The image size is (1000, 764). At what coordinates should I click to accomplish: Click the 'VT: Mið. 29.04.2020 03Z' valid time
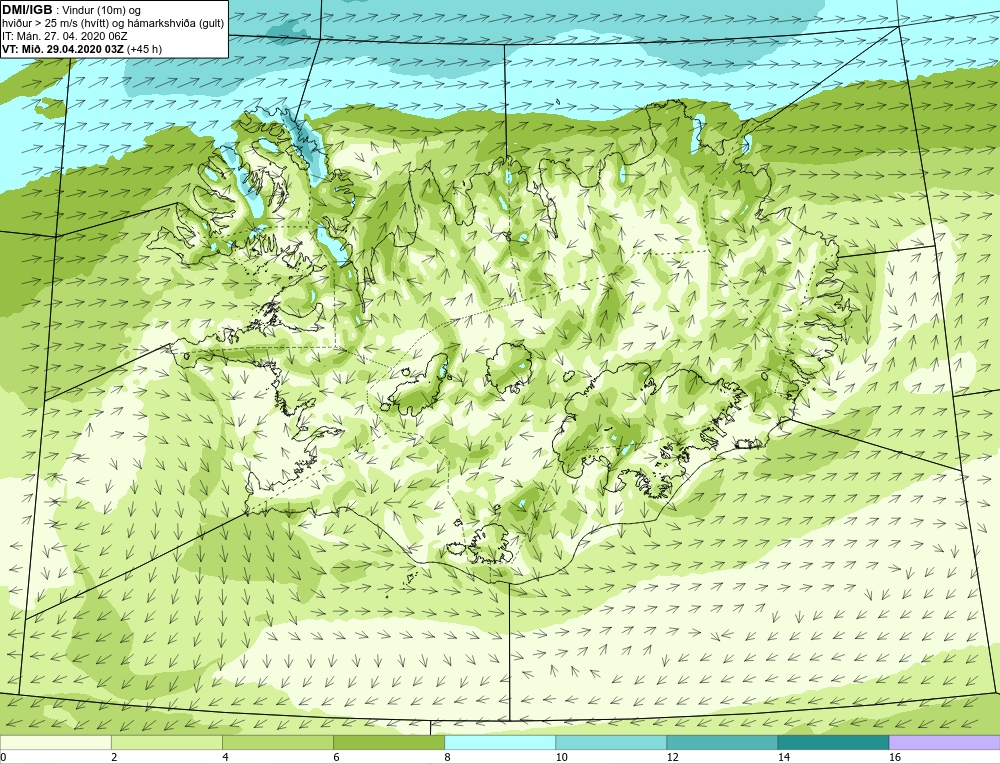pyautogui.click(x=63, y=49)
